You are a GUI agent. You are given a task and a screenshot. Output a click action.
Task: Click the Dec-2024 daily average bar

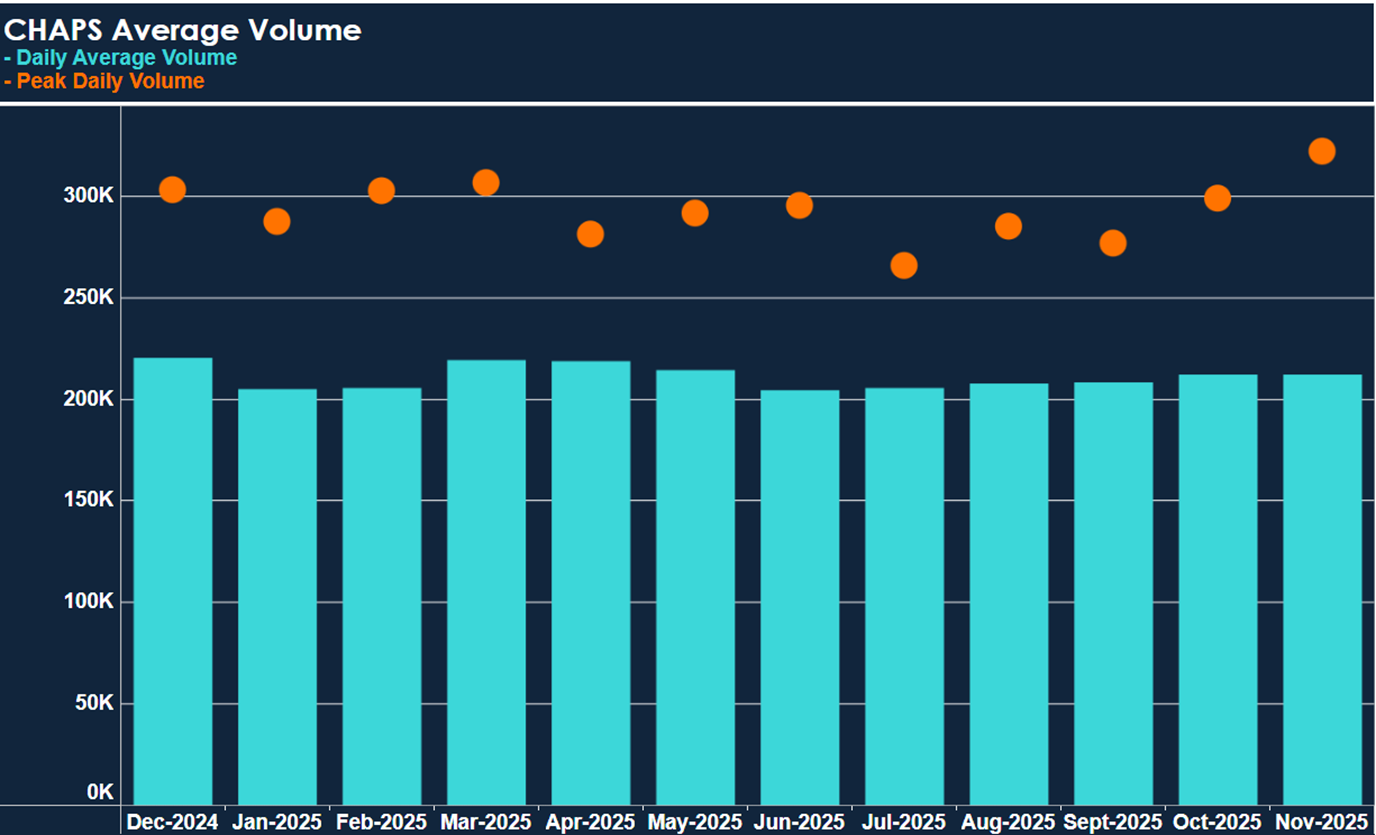click(173, 580)
